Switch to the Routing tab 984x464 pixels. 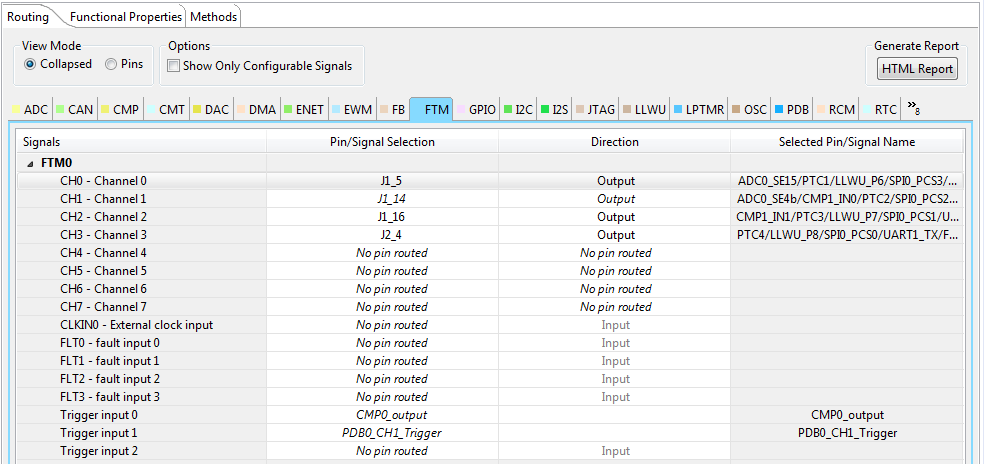click(x=28, y=17)
